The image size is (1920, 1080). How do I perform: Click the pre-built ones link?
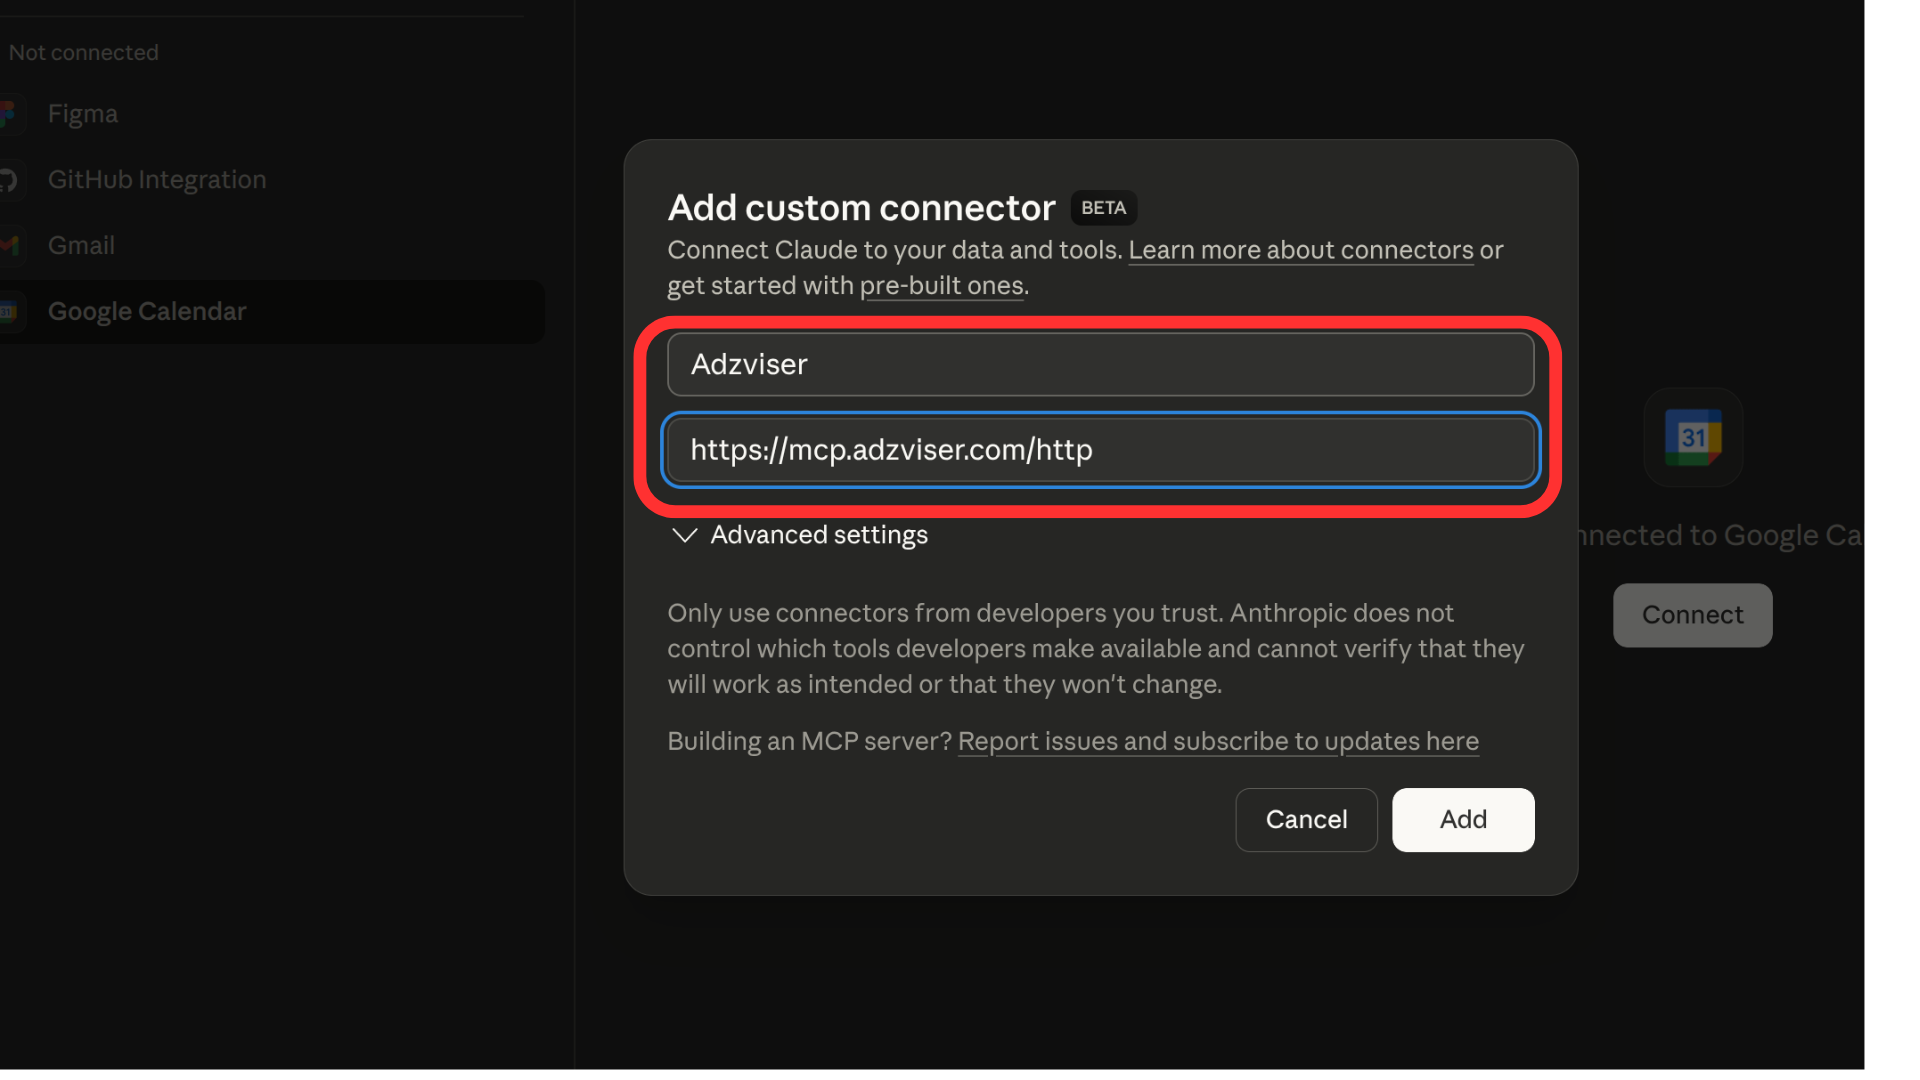942,285
